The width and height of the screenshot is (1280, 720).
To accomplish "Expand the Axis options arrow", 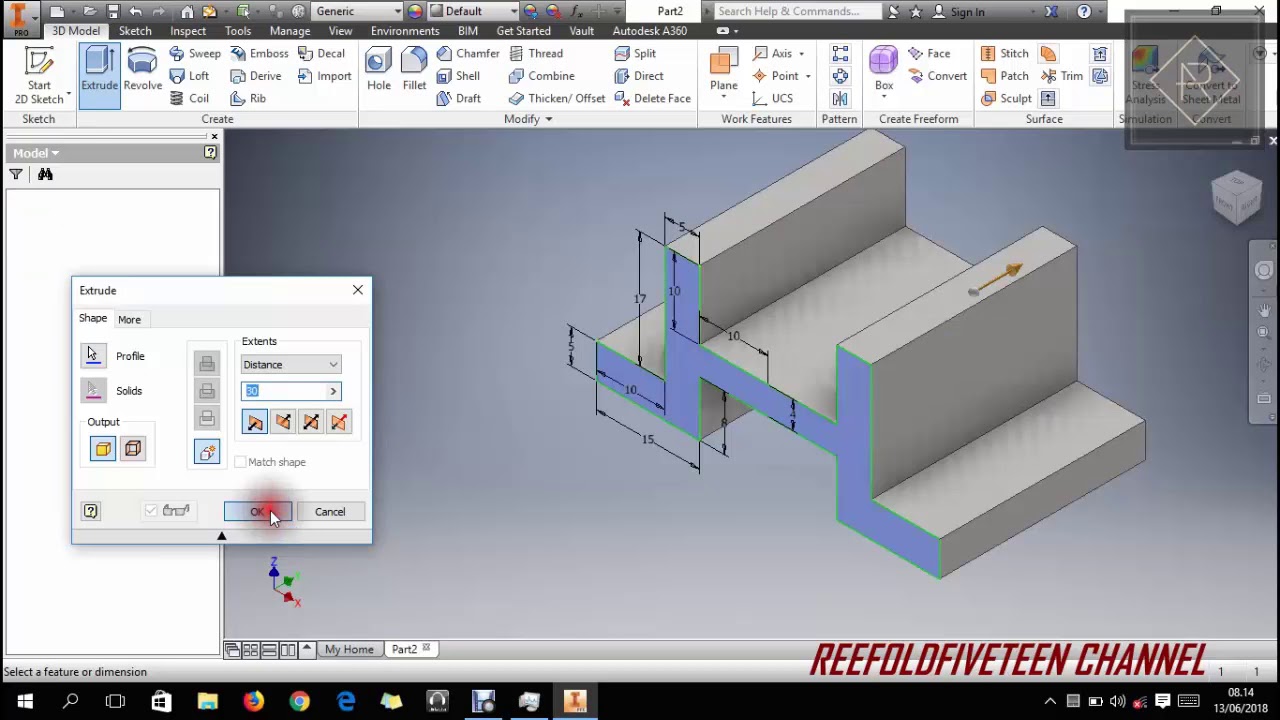I will (x=801, y=54).
